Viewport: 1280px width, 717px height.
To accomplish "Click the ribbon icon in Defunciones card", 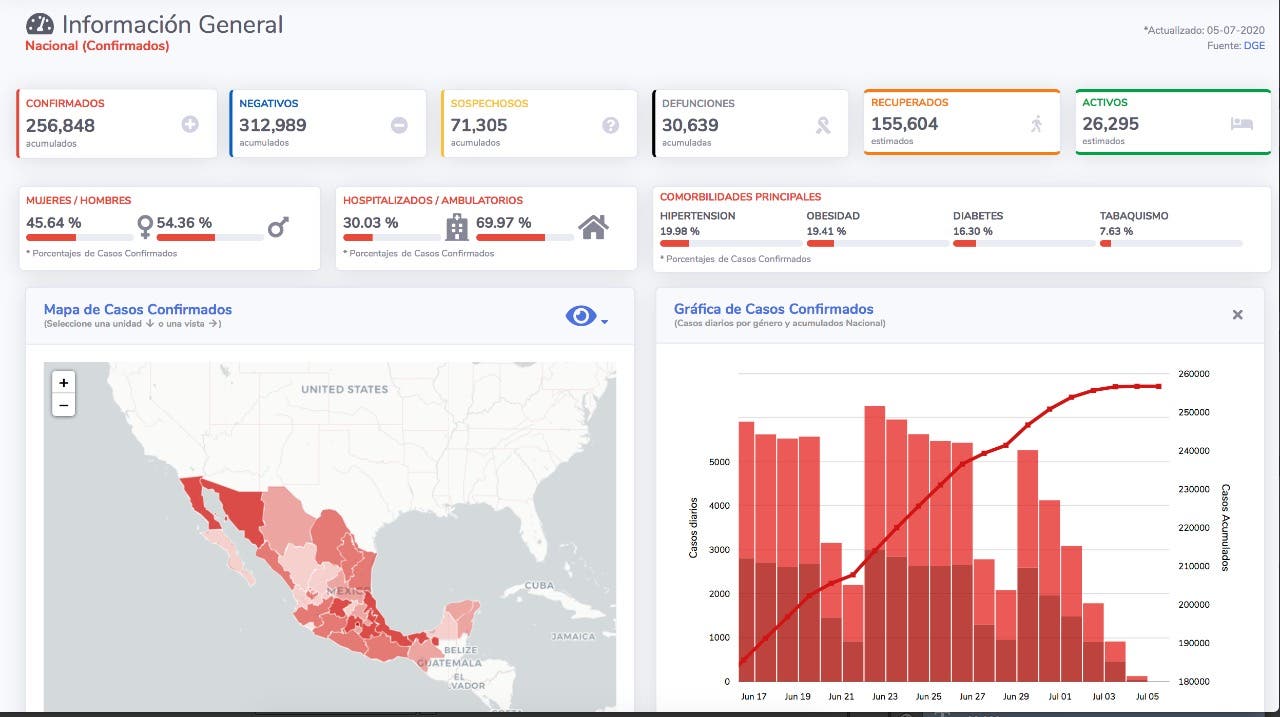I will [823, 125].
